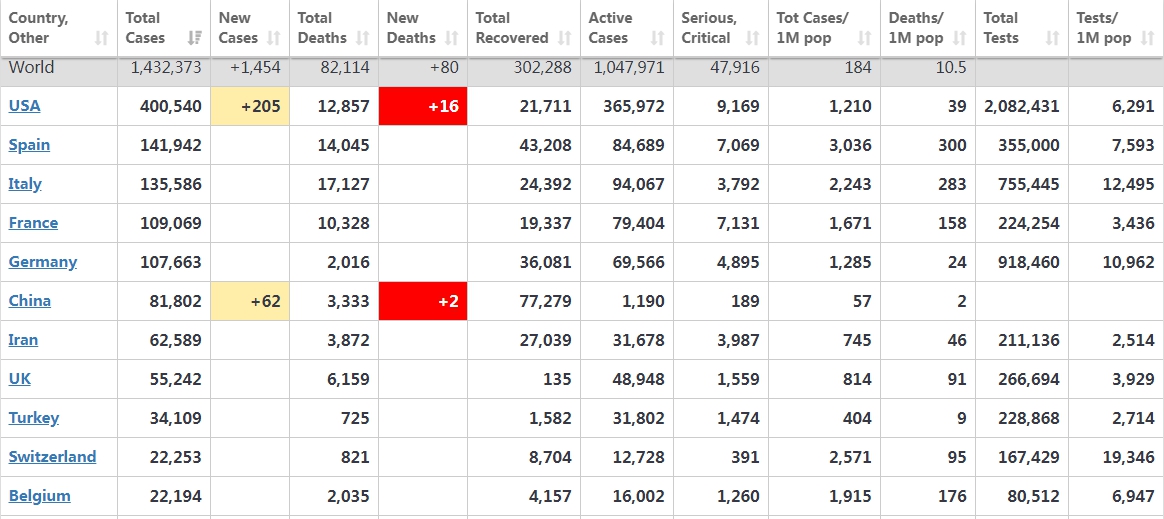This screenshot has width=1164, height=519.
Task: Select Tot Cases/1M pop column header
Action: pos(824,28)
